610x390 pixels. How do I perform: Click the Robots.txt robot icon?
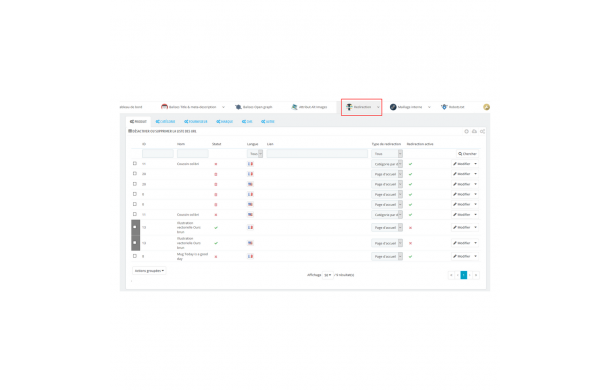(x=444, y=107)
